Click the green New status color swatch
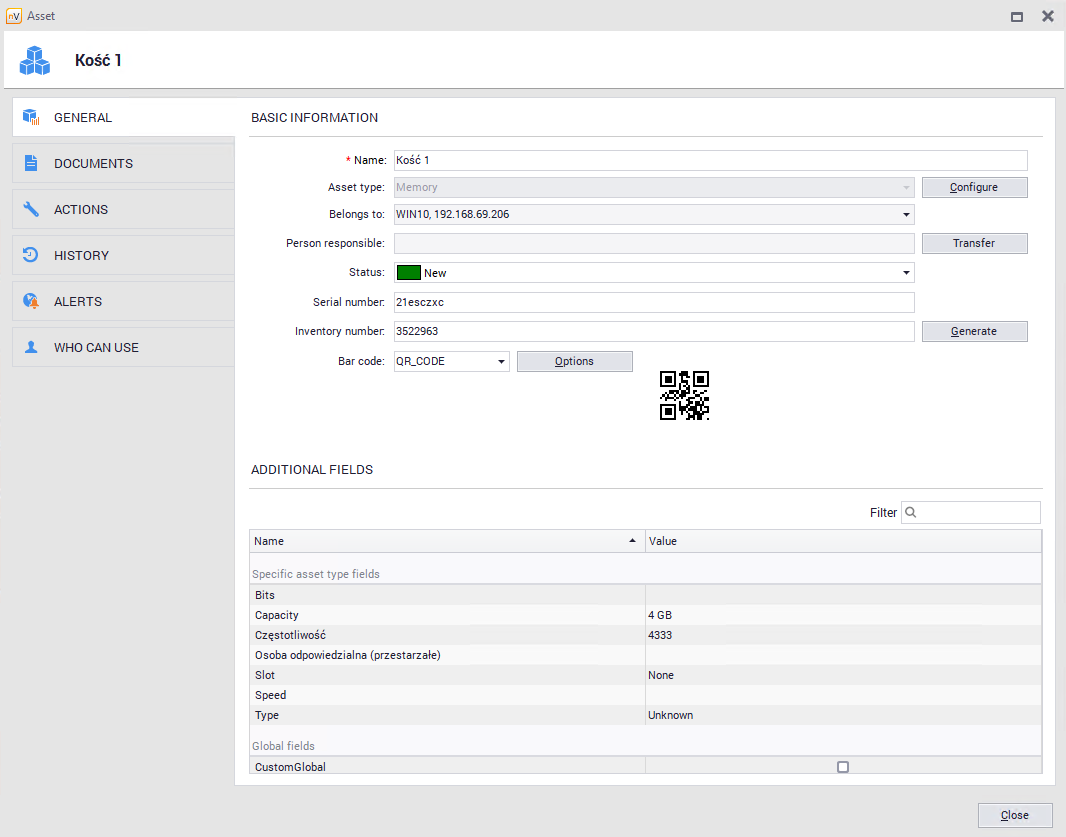 (x=408, y=272)
